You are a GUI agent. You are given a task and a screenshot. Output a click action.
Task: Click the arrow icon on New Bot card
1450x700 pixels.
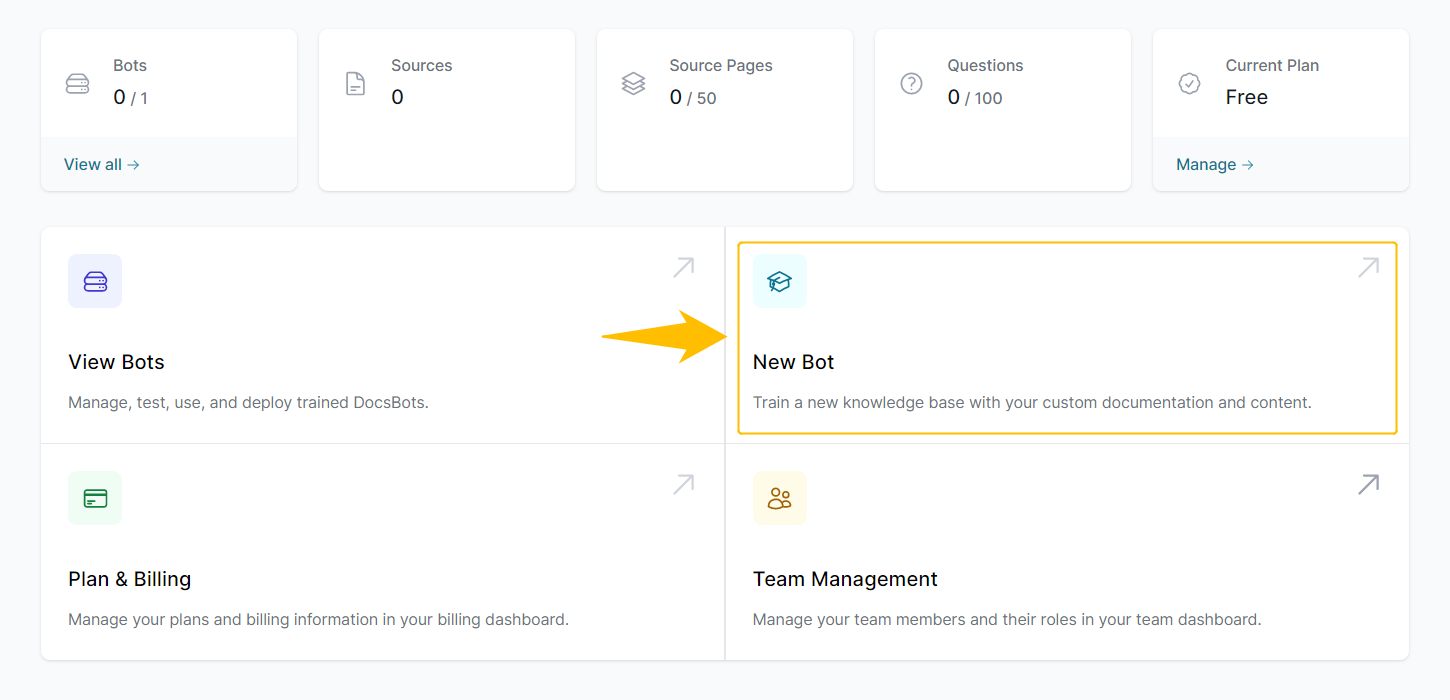pos(1368,267)
